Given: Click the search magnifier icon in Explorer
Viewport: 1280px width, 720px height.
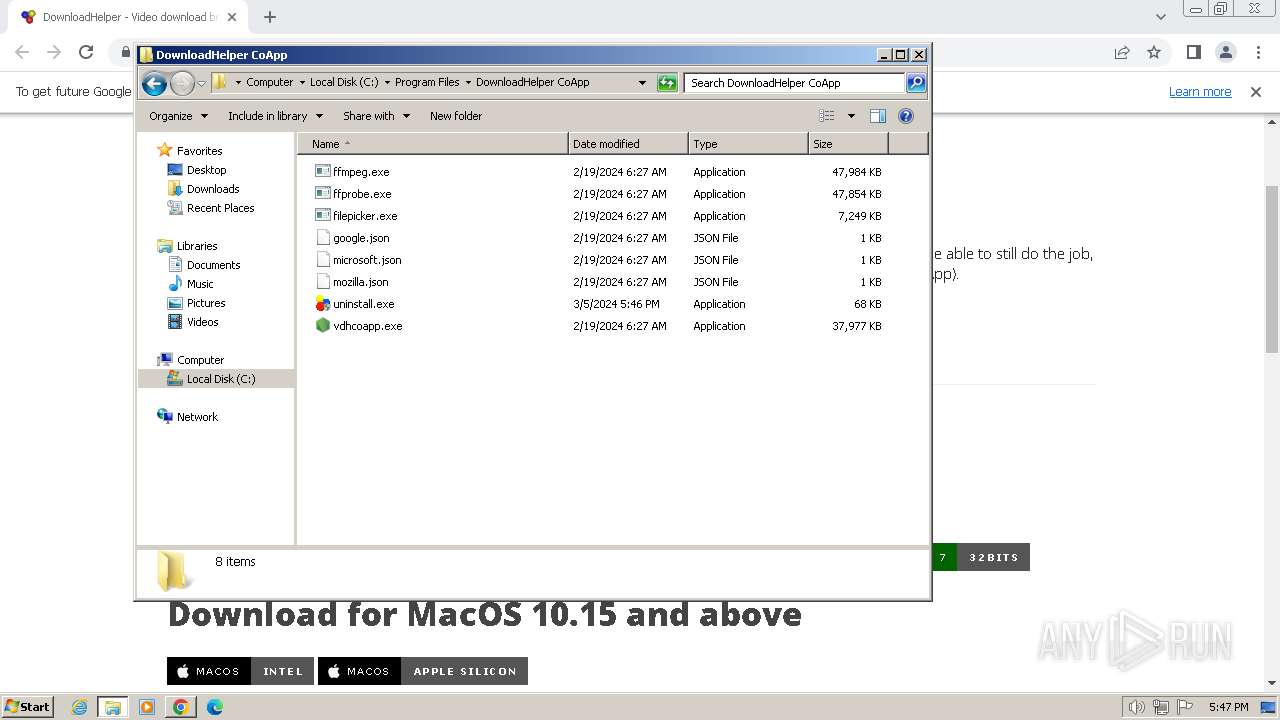Looking at the screenshot, I should click(915, 83).
